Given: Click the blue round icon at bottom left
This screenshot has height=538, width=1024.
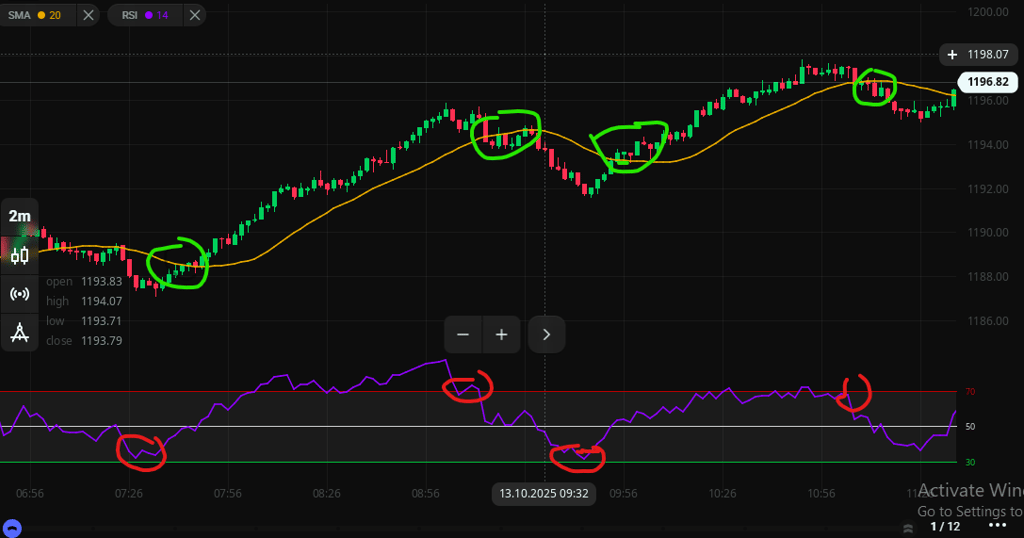Looking at the screenshot, I should coord(12,528).
